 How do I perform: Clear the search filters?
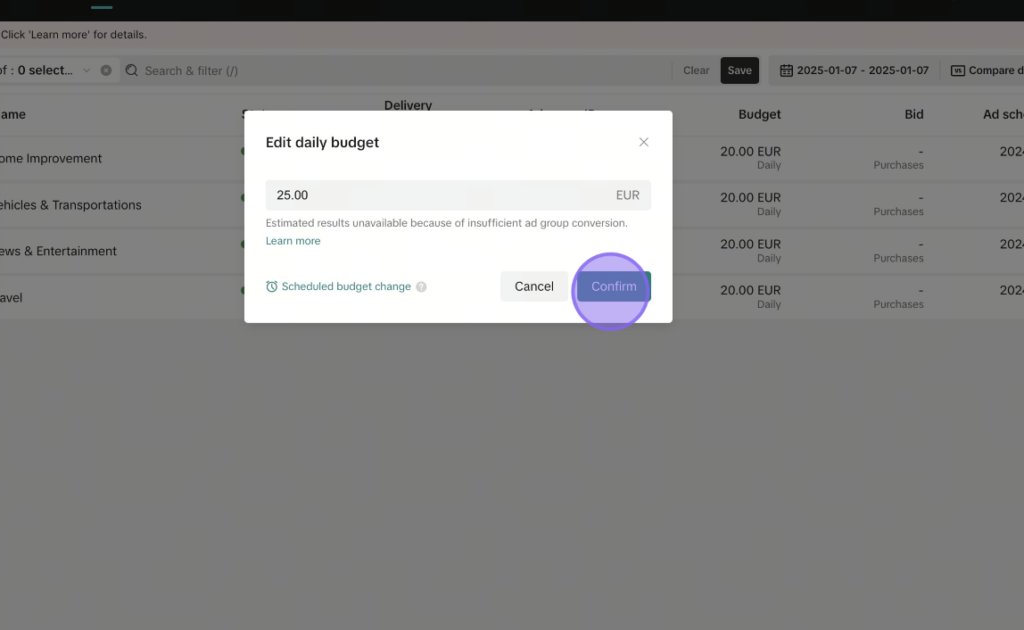(x=696, y=71)
